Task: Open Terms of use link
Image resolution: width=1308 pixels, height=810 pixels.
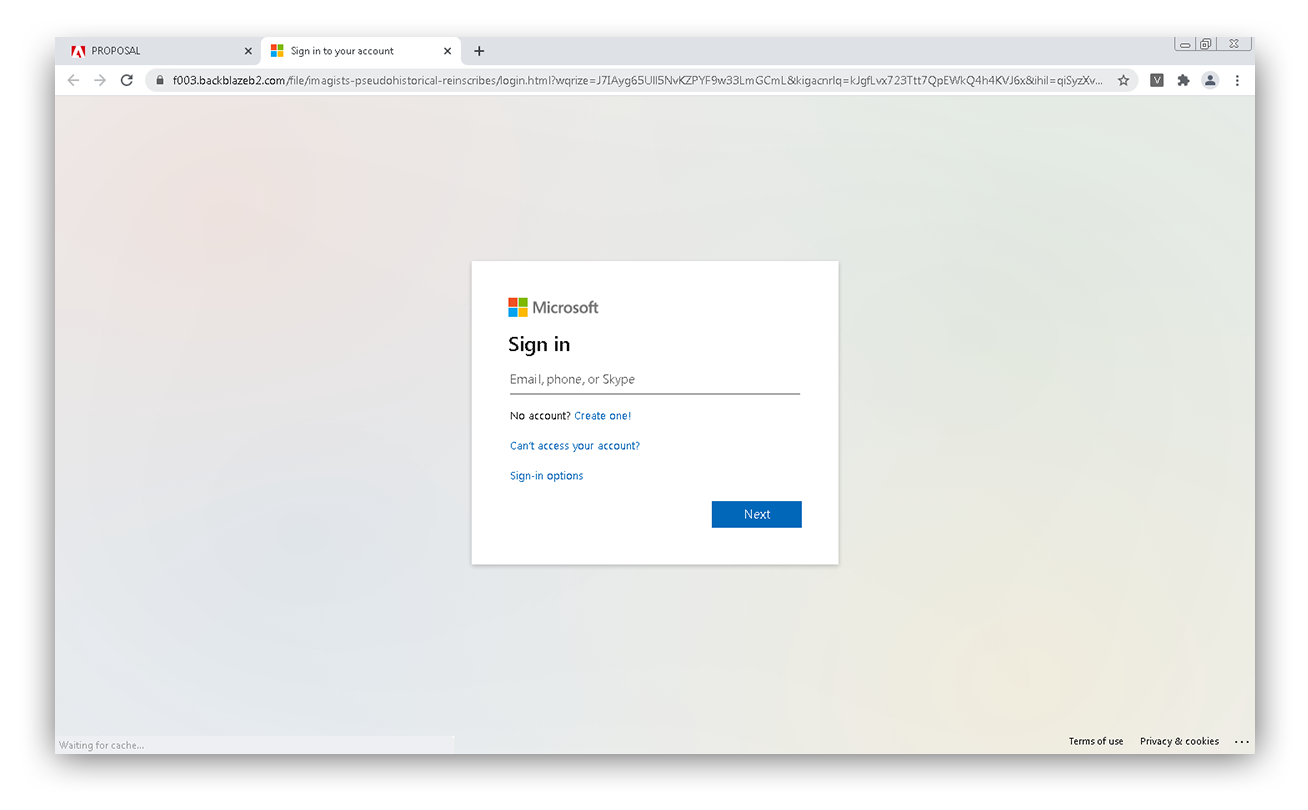Action: point(1096,742)
